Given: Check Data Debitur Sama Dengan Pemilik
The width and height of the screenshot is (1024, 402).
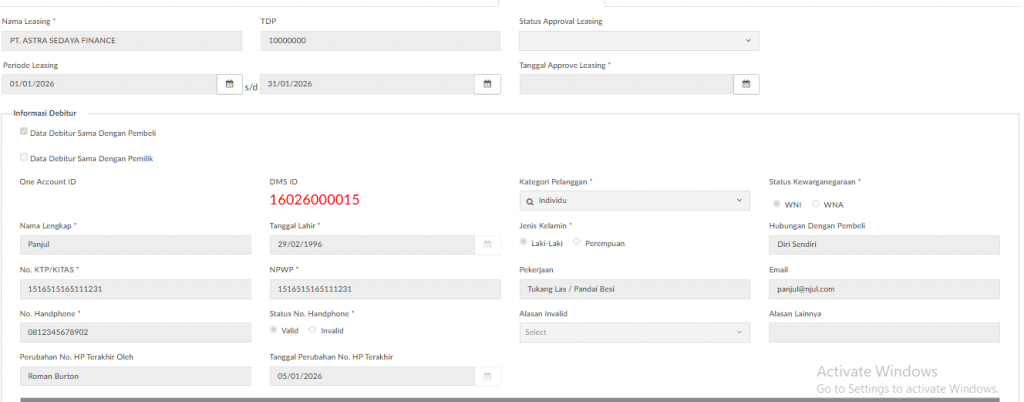Looking at the screenshot, I should (x=24, y=158).
